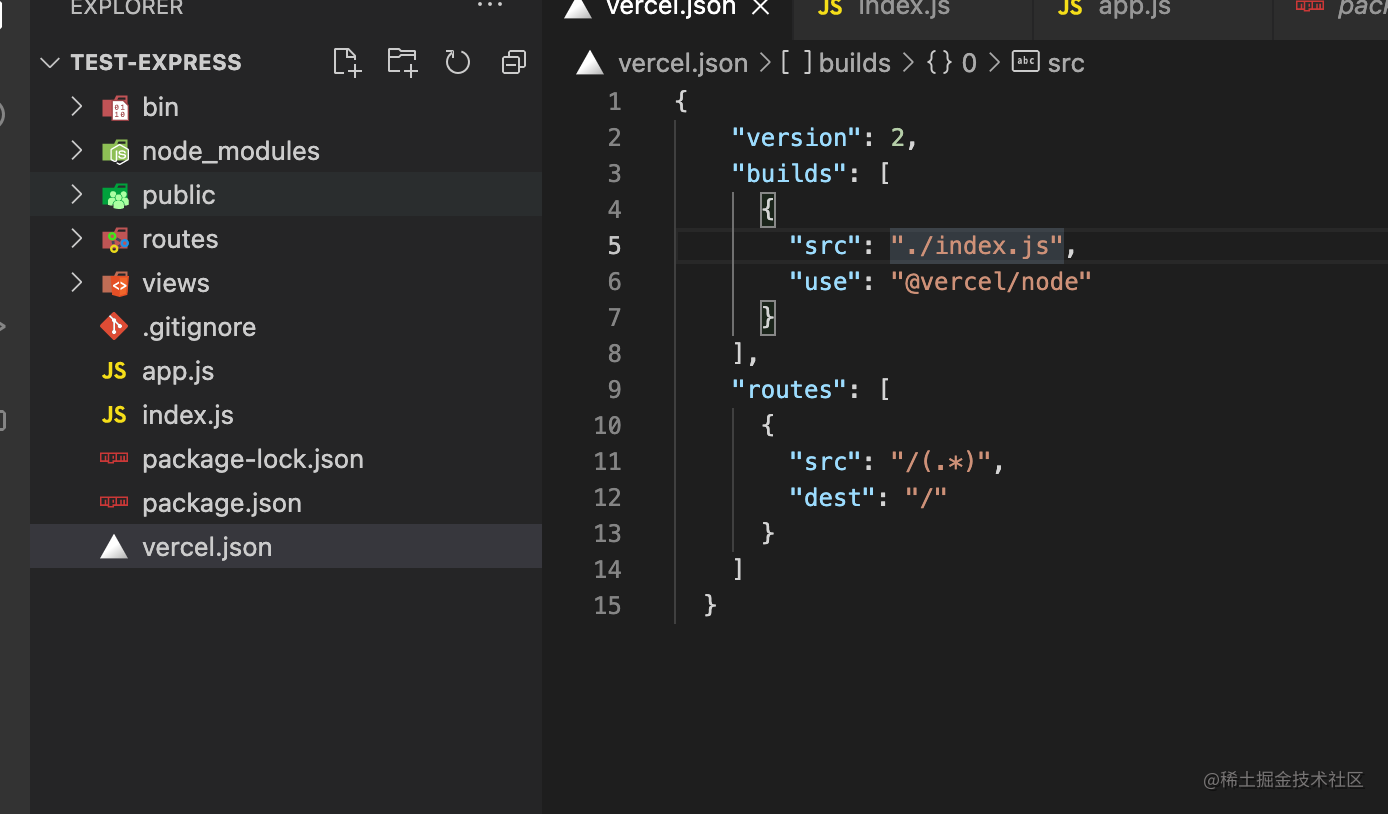Click the Vercel triangle icon in file tree
This screenshot has width=1388, height=814.
coord(114,546)
